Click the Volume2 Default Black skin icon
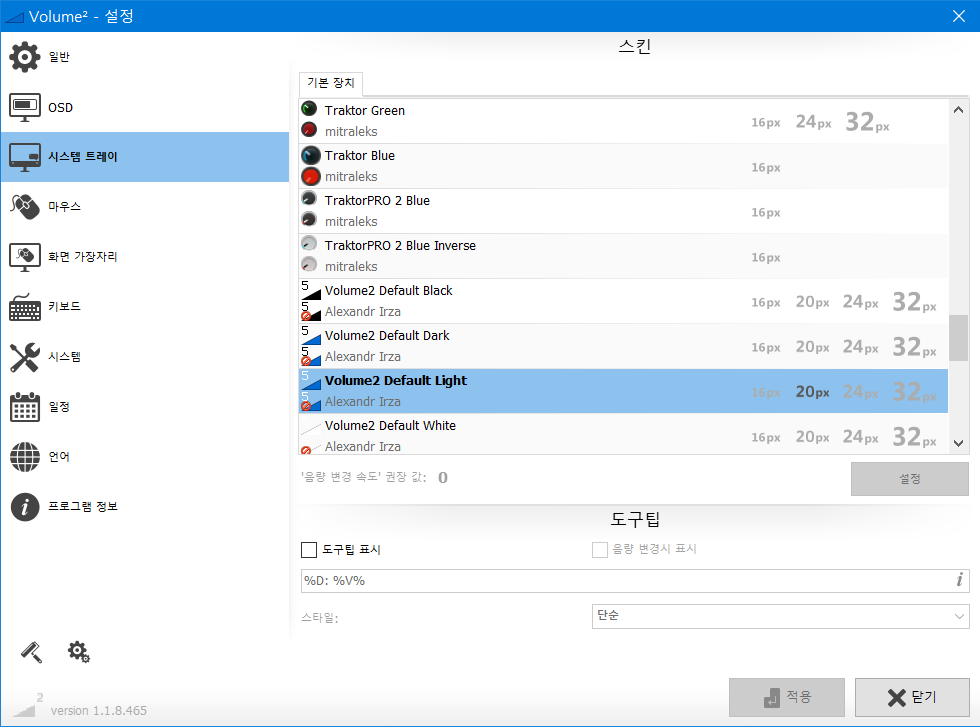Viewport: 980px width, 727px height. pyautogui.click(x=311, y=301)
